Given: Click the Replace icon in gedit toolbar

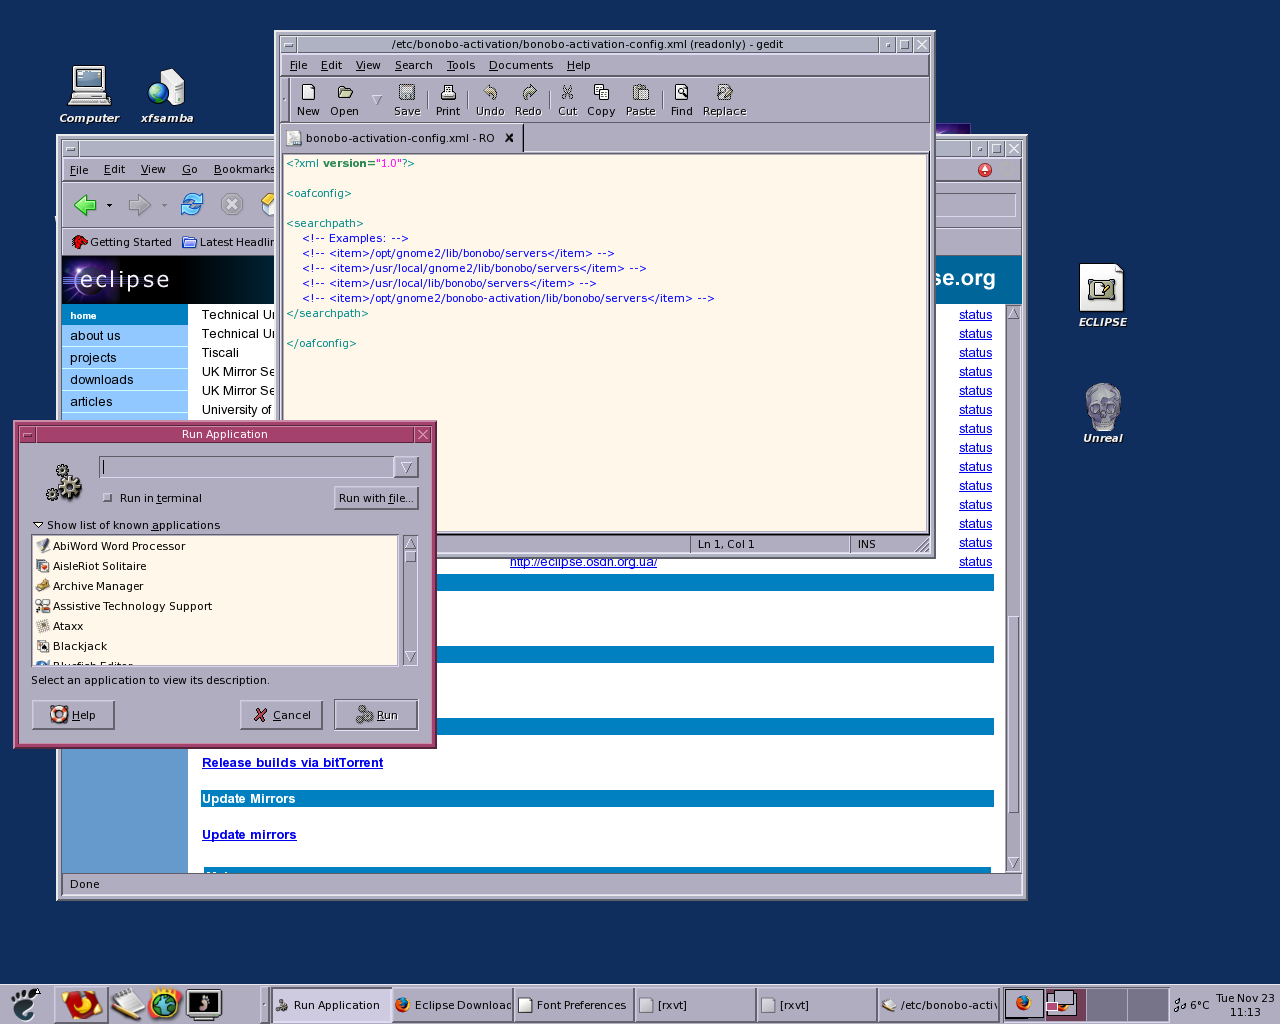Looking at the screenshot, I should pyautogui.click(x=725, y=93).
